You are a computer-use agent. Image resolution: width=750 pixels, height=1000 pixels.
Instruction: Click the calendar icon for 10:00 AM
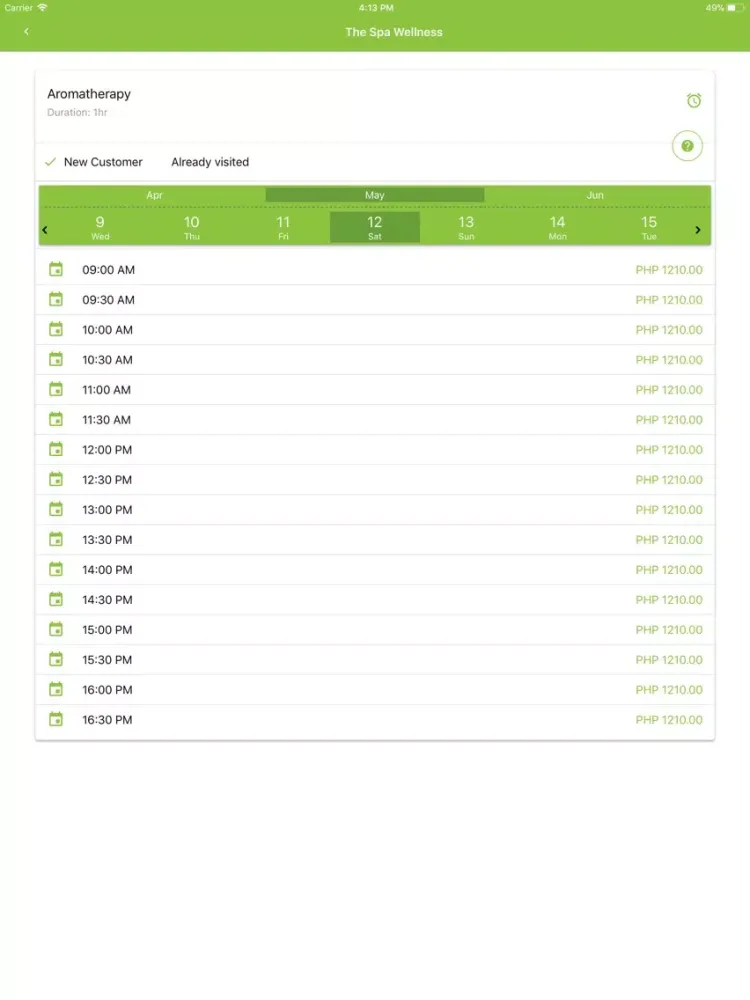coord(56,329)
